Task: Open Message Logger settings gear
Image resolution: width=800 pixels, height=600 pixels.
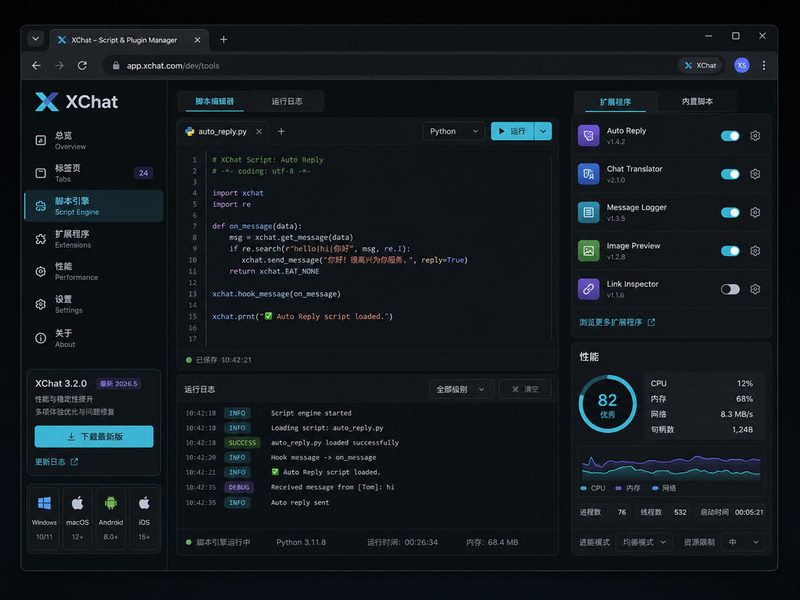Action: [755, 212]
